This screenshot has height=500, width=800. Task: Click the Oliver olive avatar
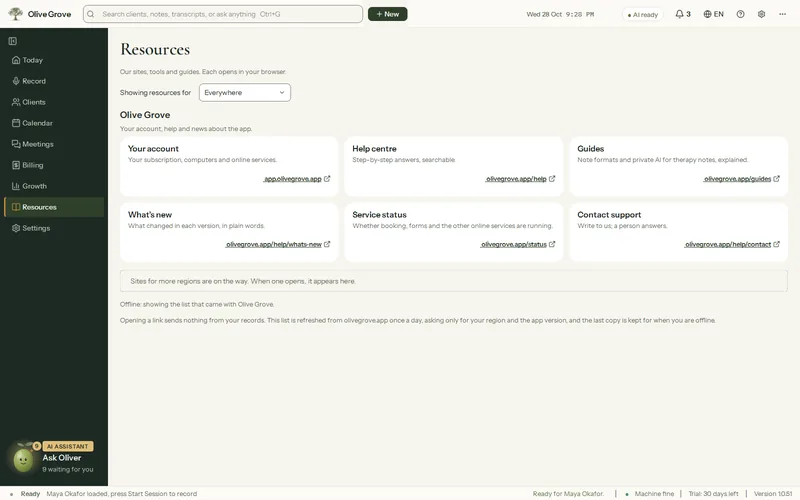point(23,460)
